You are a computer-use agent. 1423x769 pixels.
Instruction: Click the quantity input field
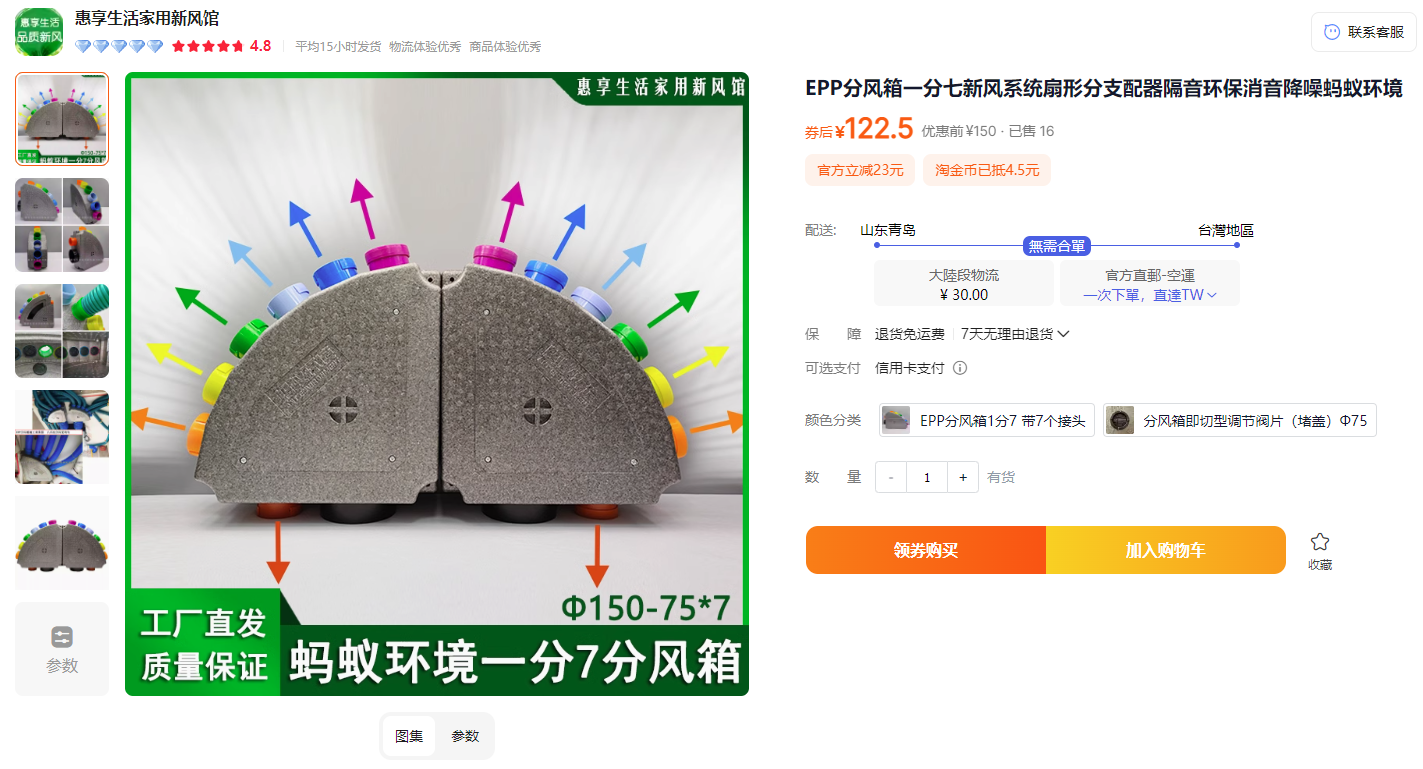pos(927,477)
